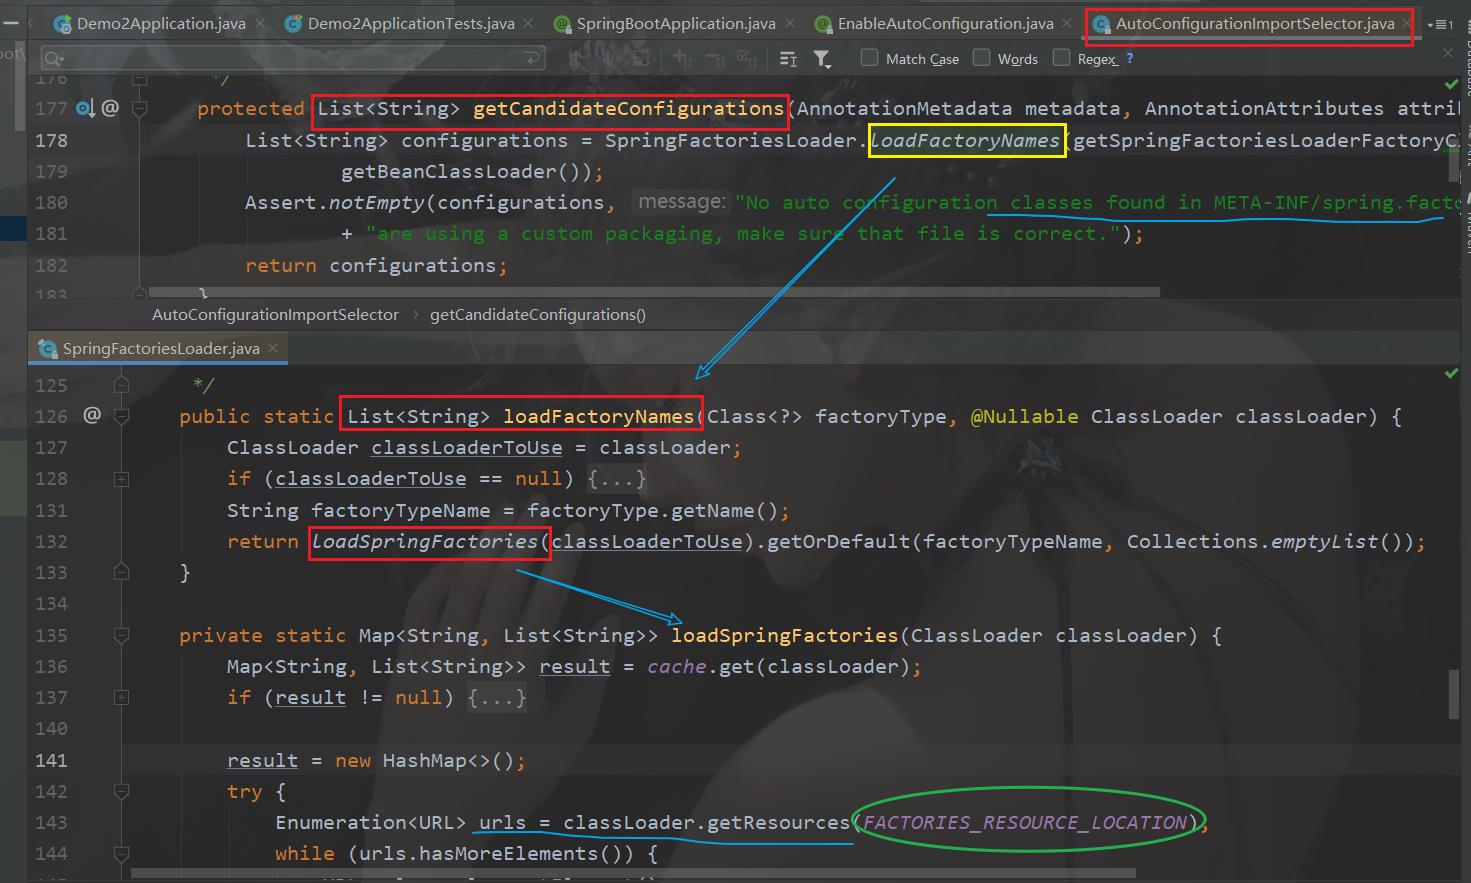Expand the {...} placeholder on line 137

pyautogui.click(x=497, y=697)
